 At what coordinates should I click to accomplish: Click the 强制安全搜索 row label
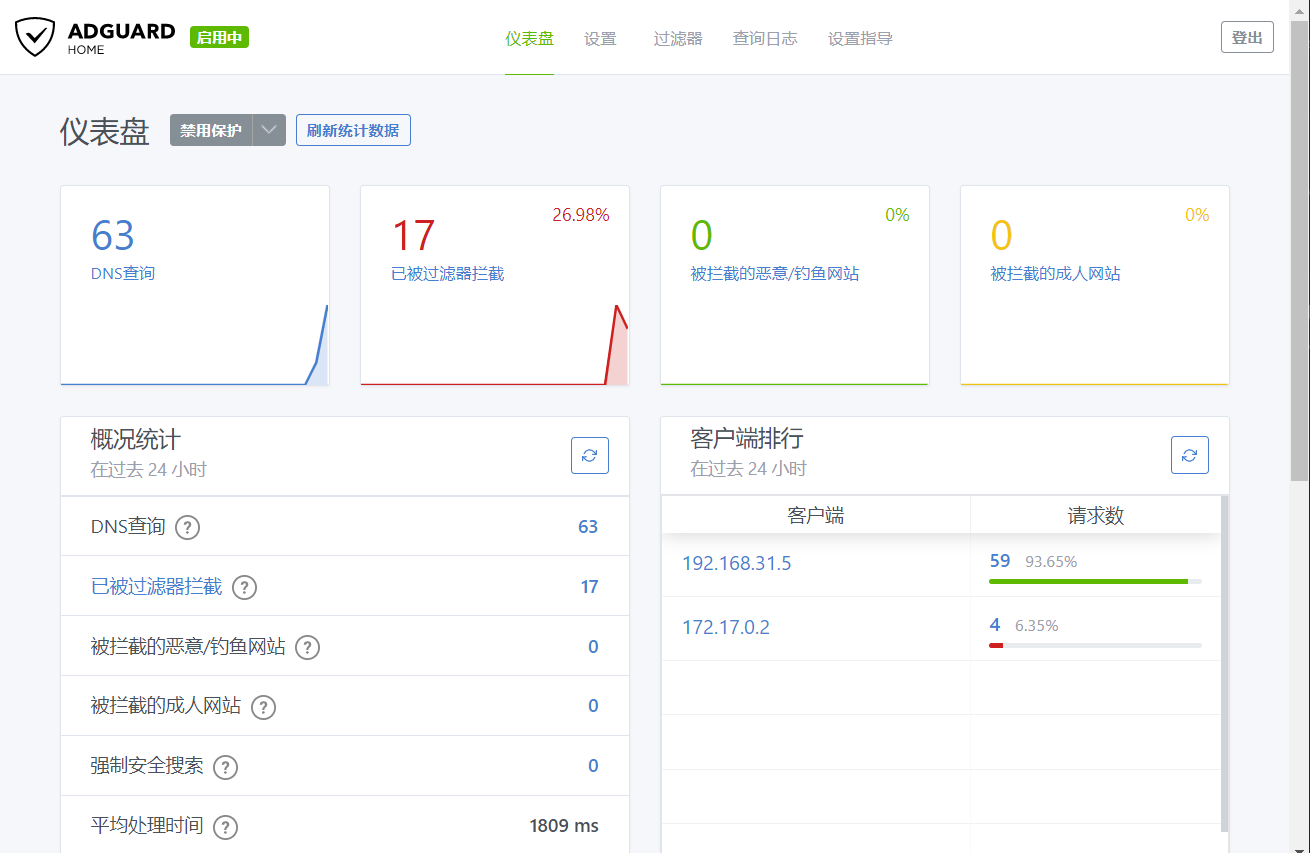click(147, 766)
